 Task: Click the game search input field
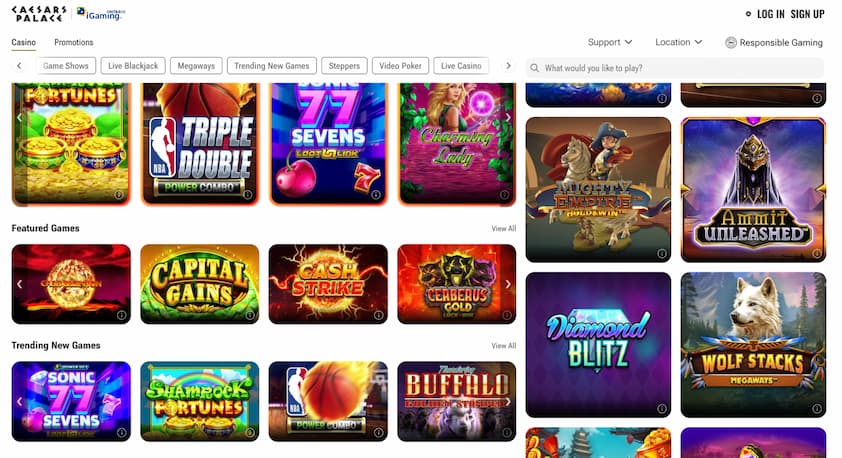674,68
